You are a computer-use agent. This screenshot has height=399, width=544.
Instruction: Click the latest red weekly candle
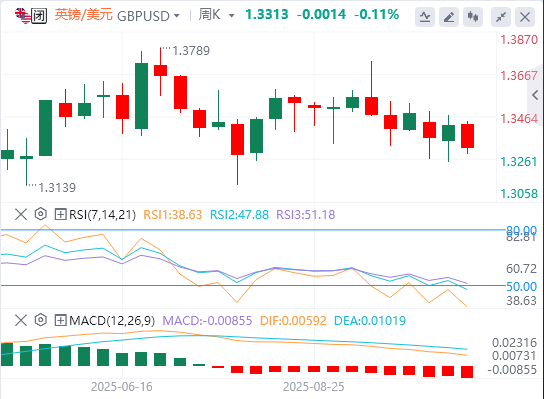(467, 136)
